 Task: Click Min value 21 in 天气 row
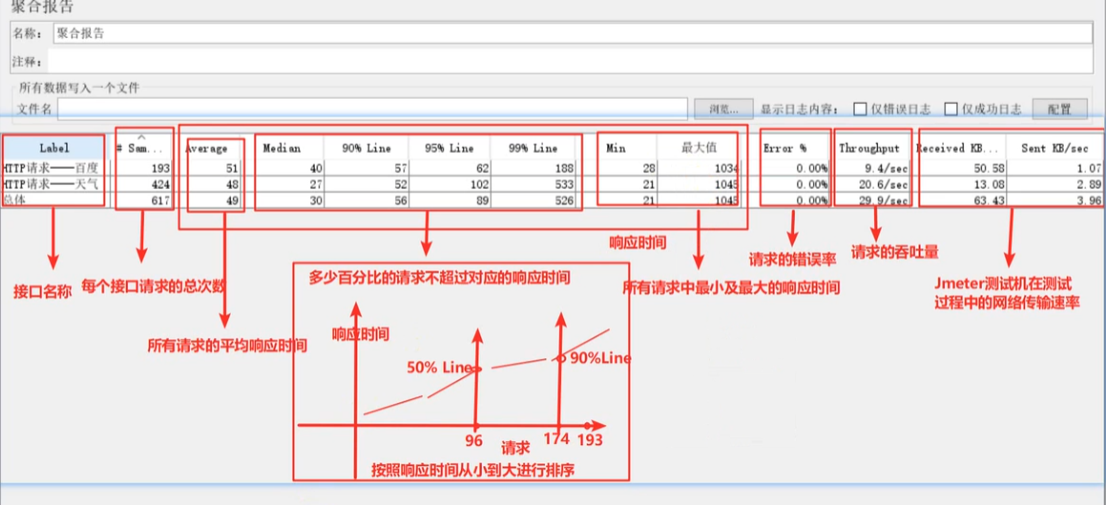point(649,185)
